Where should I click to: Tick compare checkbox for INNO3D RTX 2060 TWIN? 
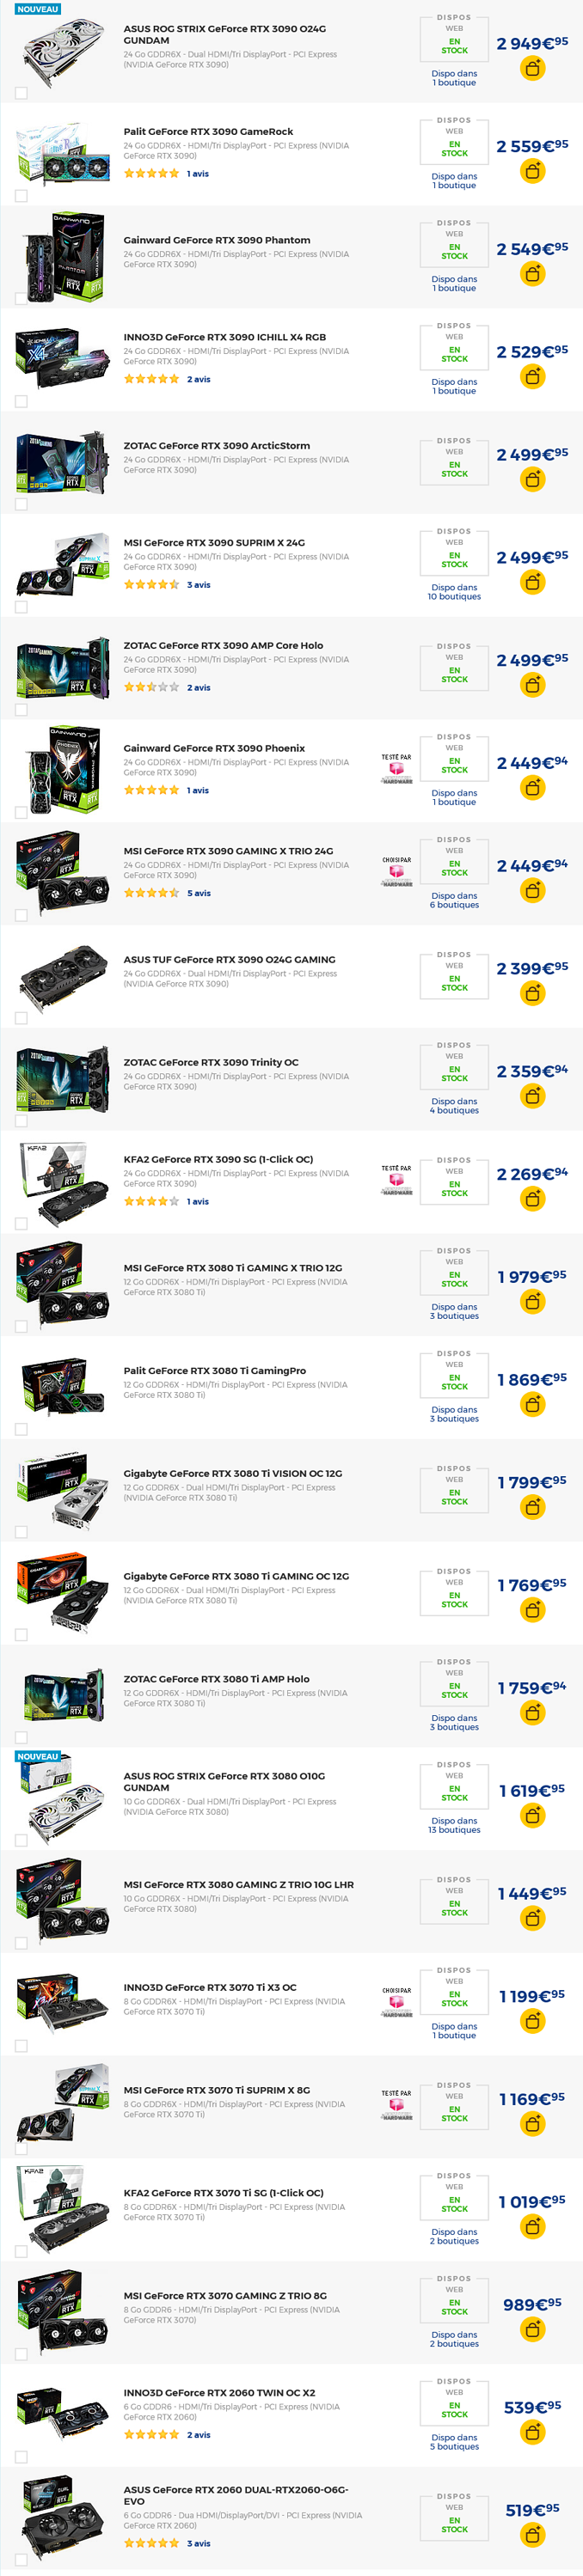pos(21,2456)
